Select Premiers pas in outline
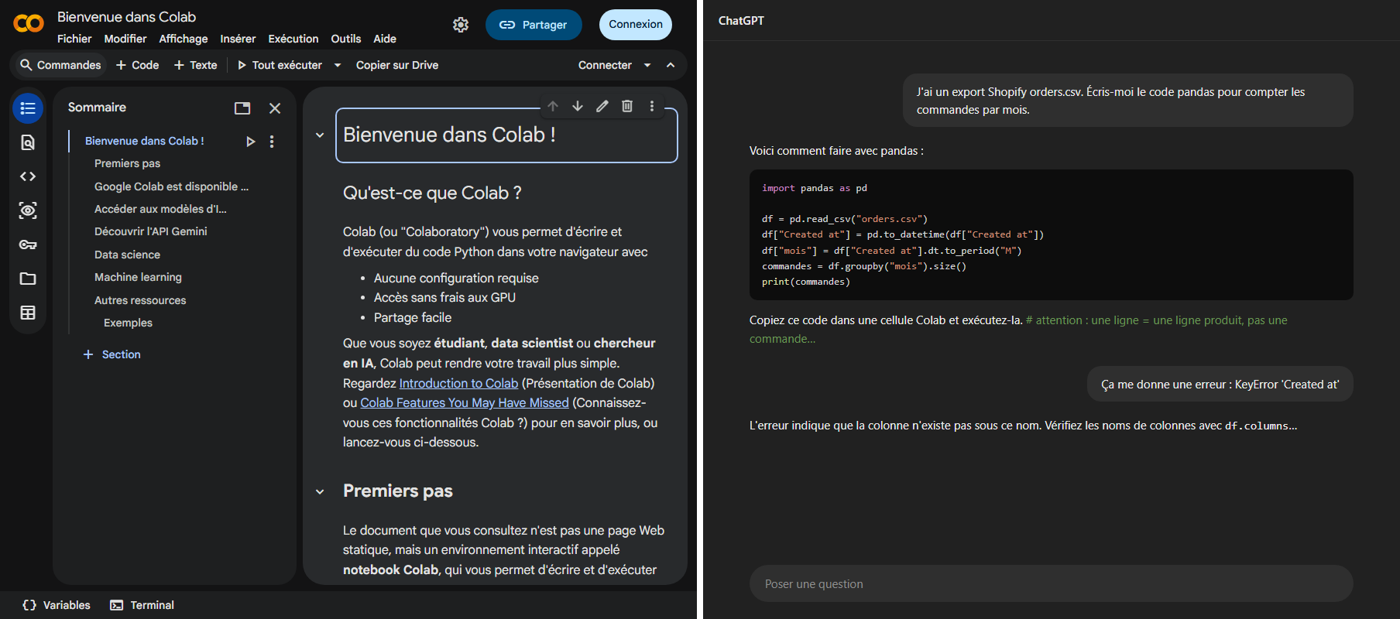Image resolution: width=1400 pixels, height=619 pixels. click(x=127, y=163)
